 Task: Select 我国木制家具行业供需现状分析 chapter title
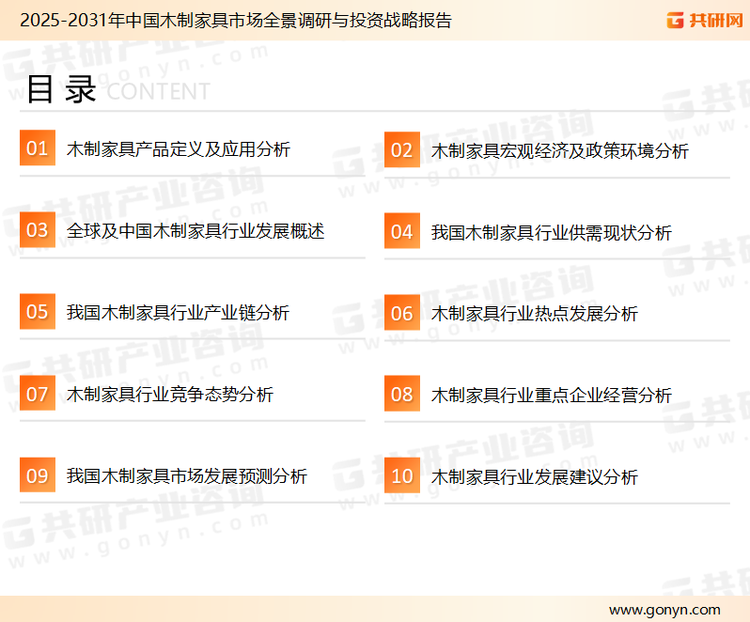coord(551,233)
